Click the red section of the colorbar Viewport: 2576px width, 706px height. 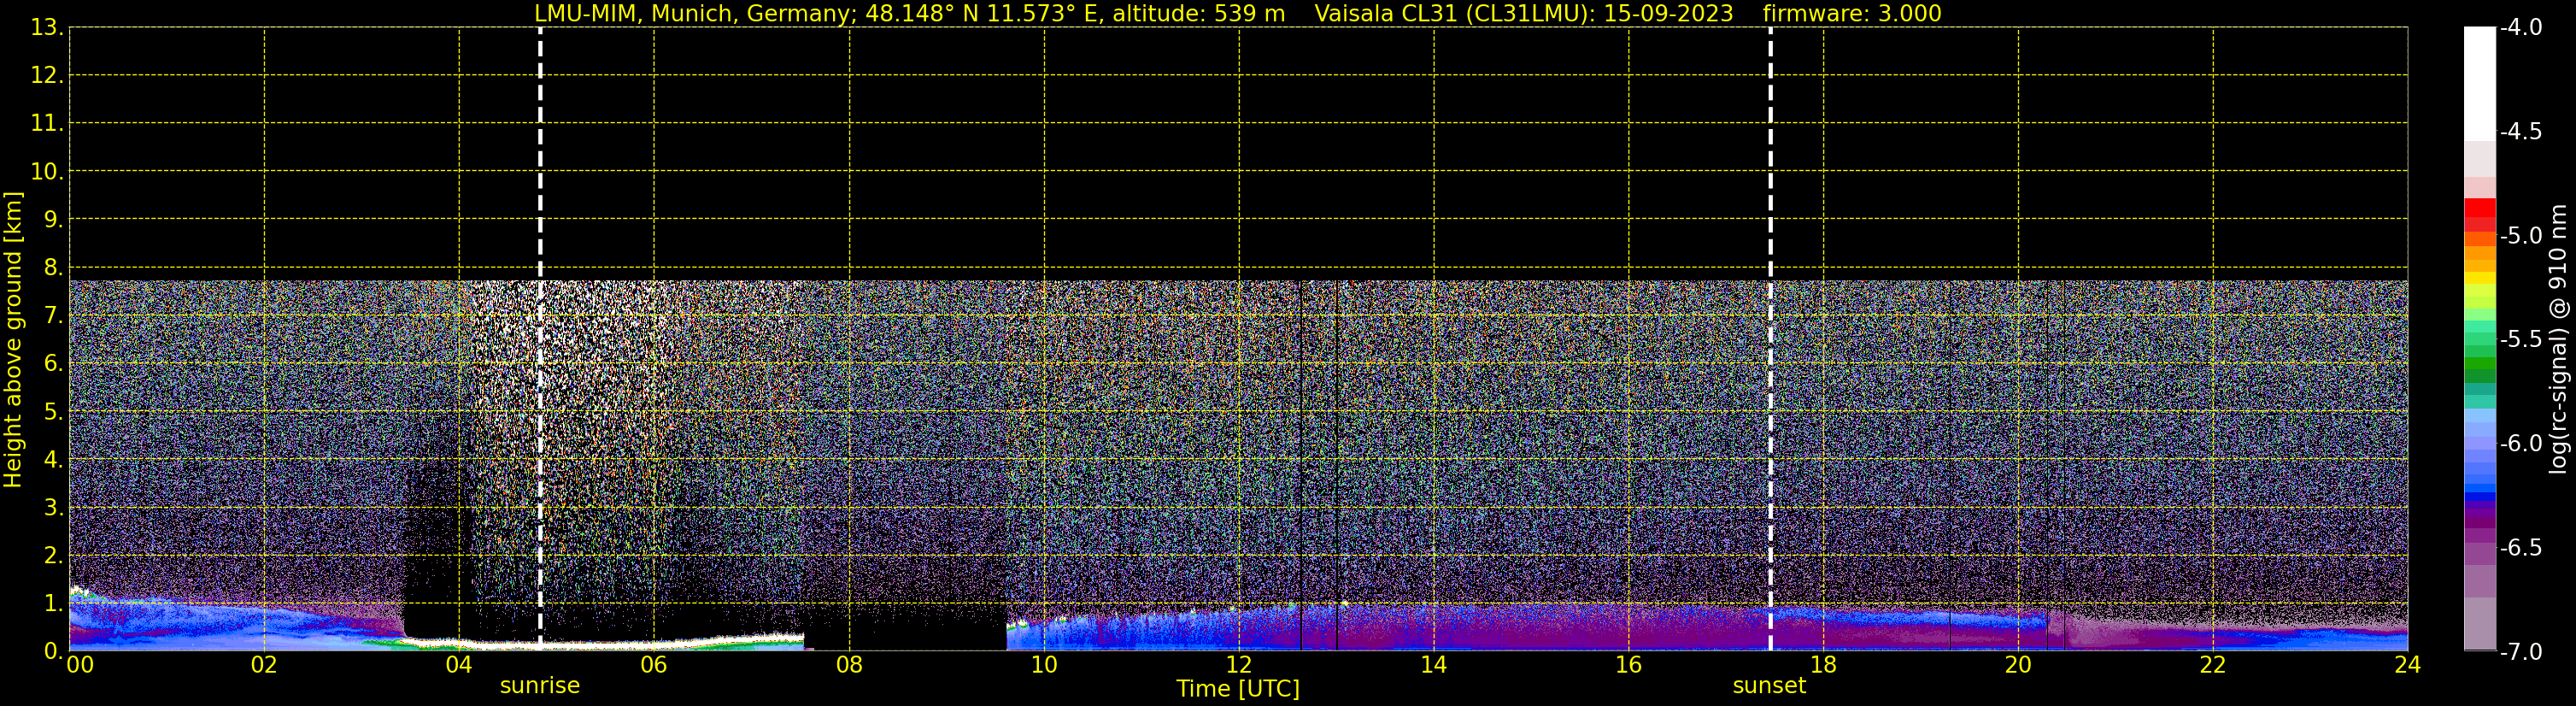tap(2480, 215)
